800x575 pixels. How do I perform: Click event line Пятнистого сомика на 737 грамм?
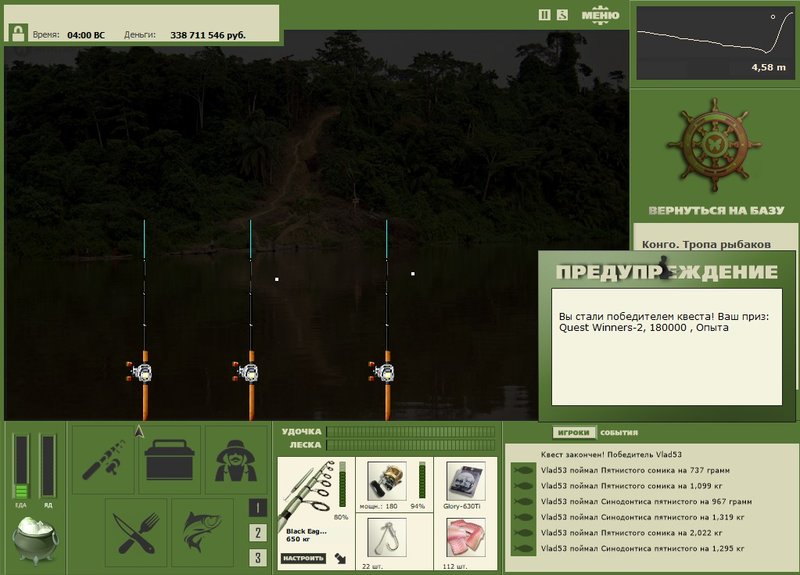tap(635, 470)
